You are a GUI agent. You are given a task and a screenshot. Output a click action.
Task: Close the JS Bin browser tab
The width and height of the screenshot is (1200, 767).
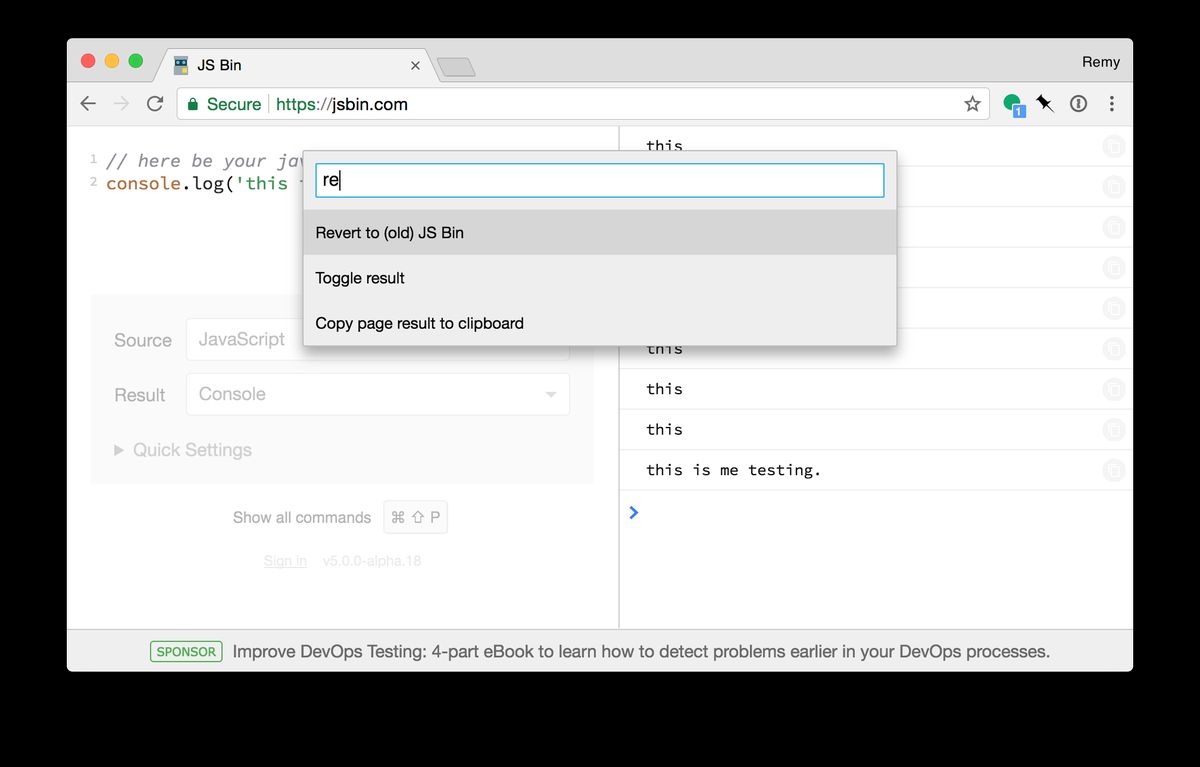pyautogui.click(x=415, y=65)
